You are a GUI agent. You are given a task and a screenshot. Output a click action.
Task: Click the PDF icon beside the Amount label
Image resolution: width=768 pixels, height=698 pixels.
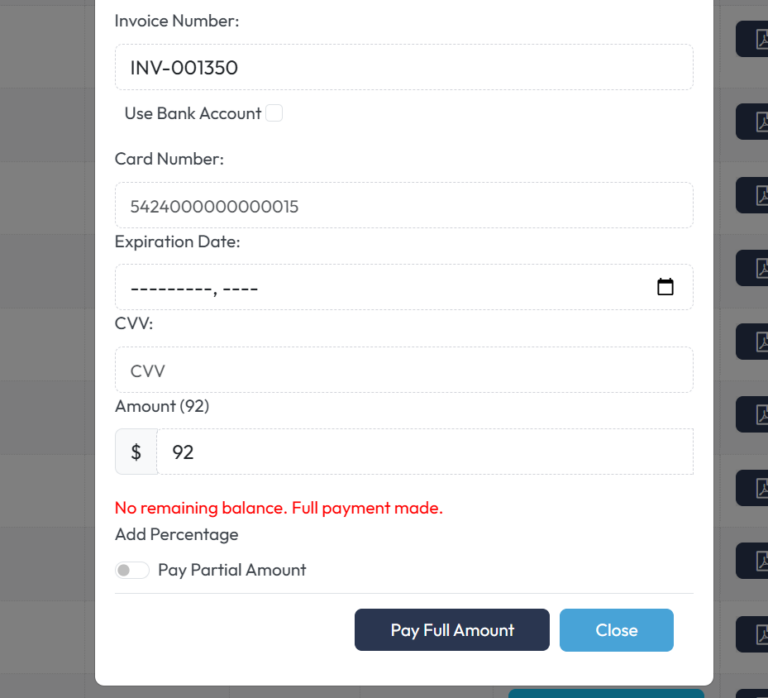click(x=753, y=414)
